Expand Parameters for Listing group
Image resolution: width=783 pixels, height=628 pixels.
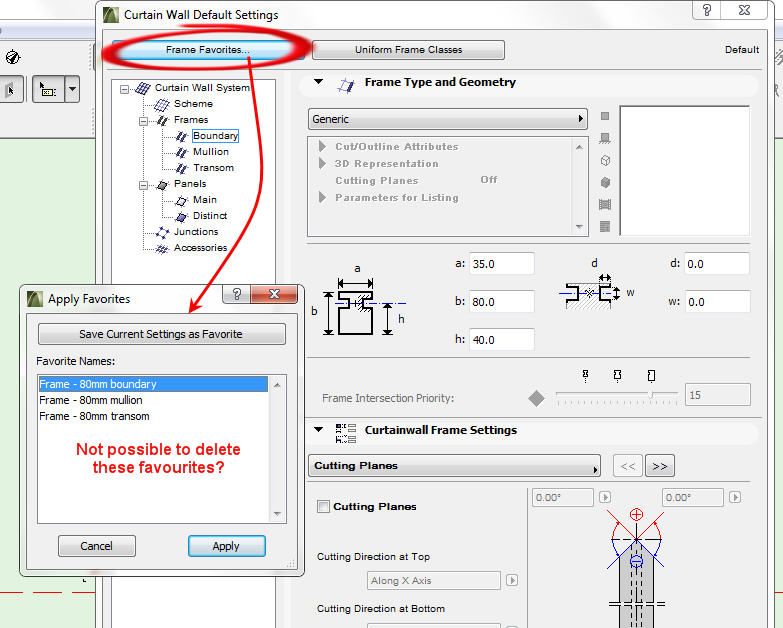[323, 197]
